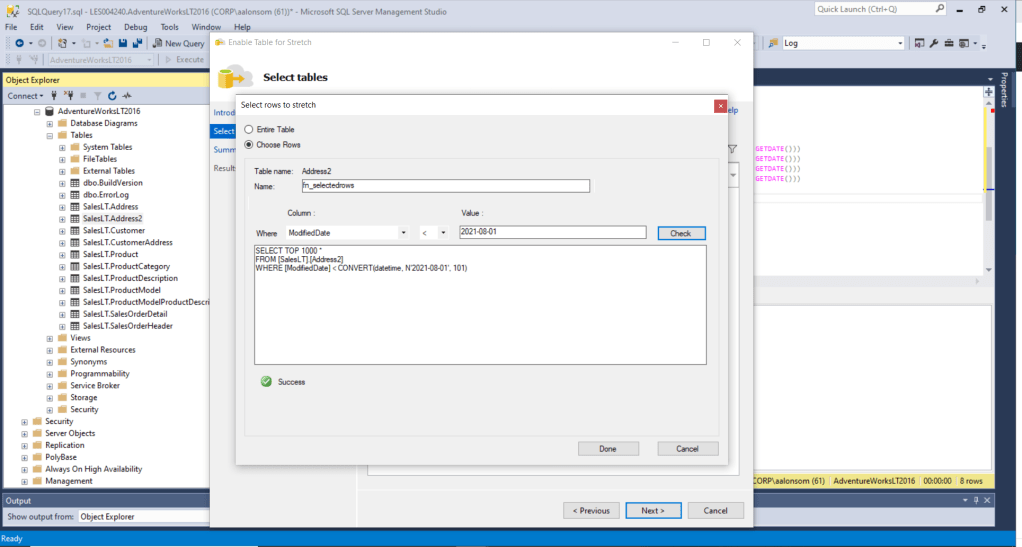Close the Select rows to stretch dialog
This screenshot has width=1022, height=547.
click(720, 106)
